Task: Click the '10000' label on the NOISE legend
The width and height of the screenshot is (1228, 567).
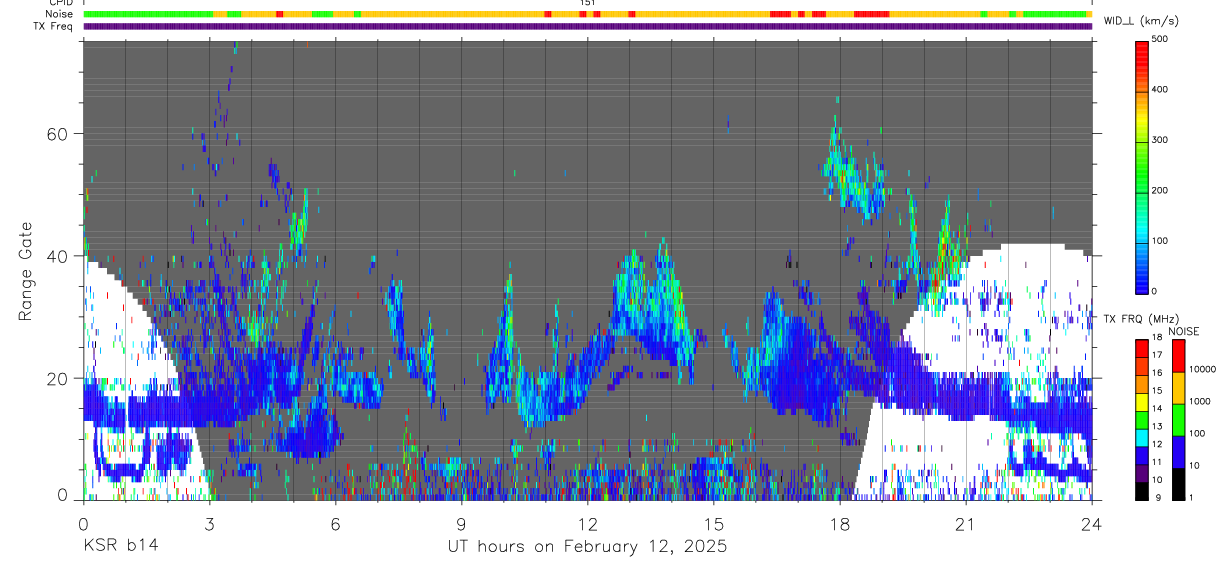Action: click(1202, 369)
